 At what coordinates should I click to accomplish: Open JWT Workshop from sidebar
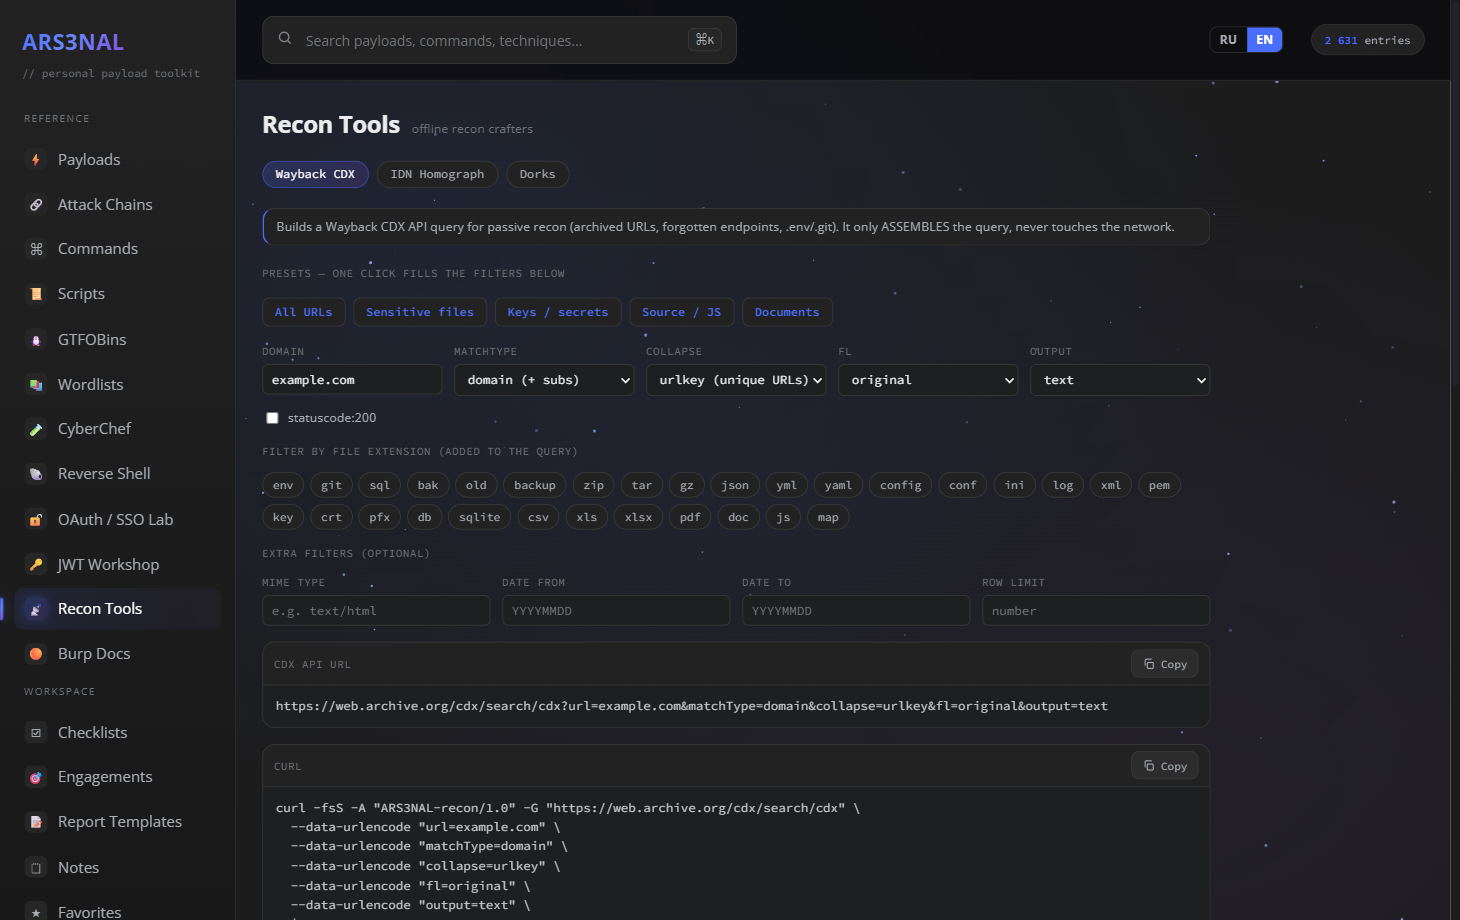(117, 565)
